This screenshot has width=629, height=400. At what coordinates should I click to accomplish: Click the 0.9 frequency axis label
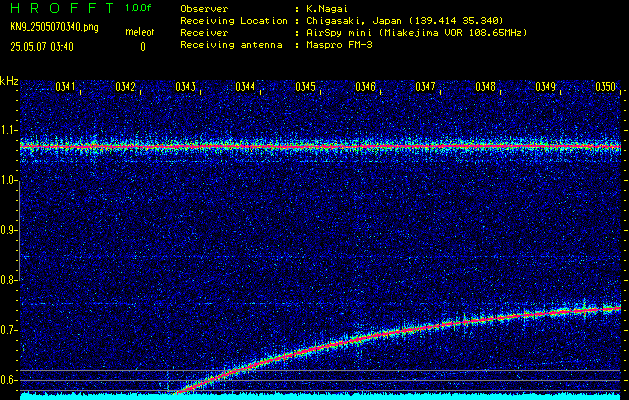tap(9, 230)
